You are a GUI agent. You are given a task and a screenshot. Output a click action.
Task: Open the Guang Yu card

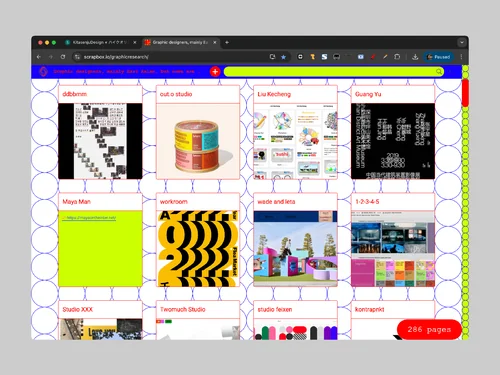pos(393,132)
